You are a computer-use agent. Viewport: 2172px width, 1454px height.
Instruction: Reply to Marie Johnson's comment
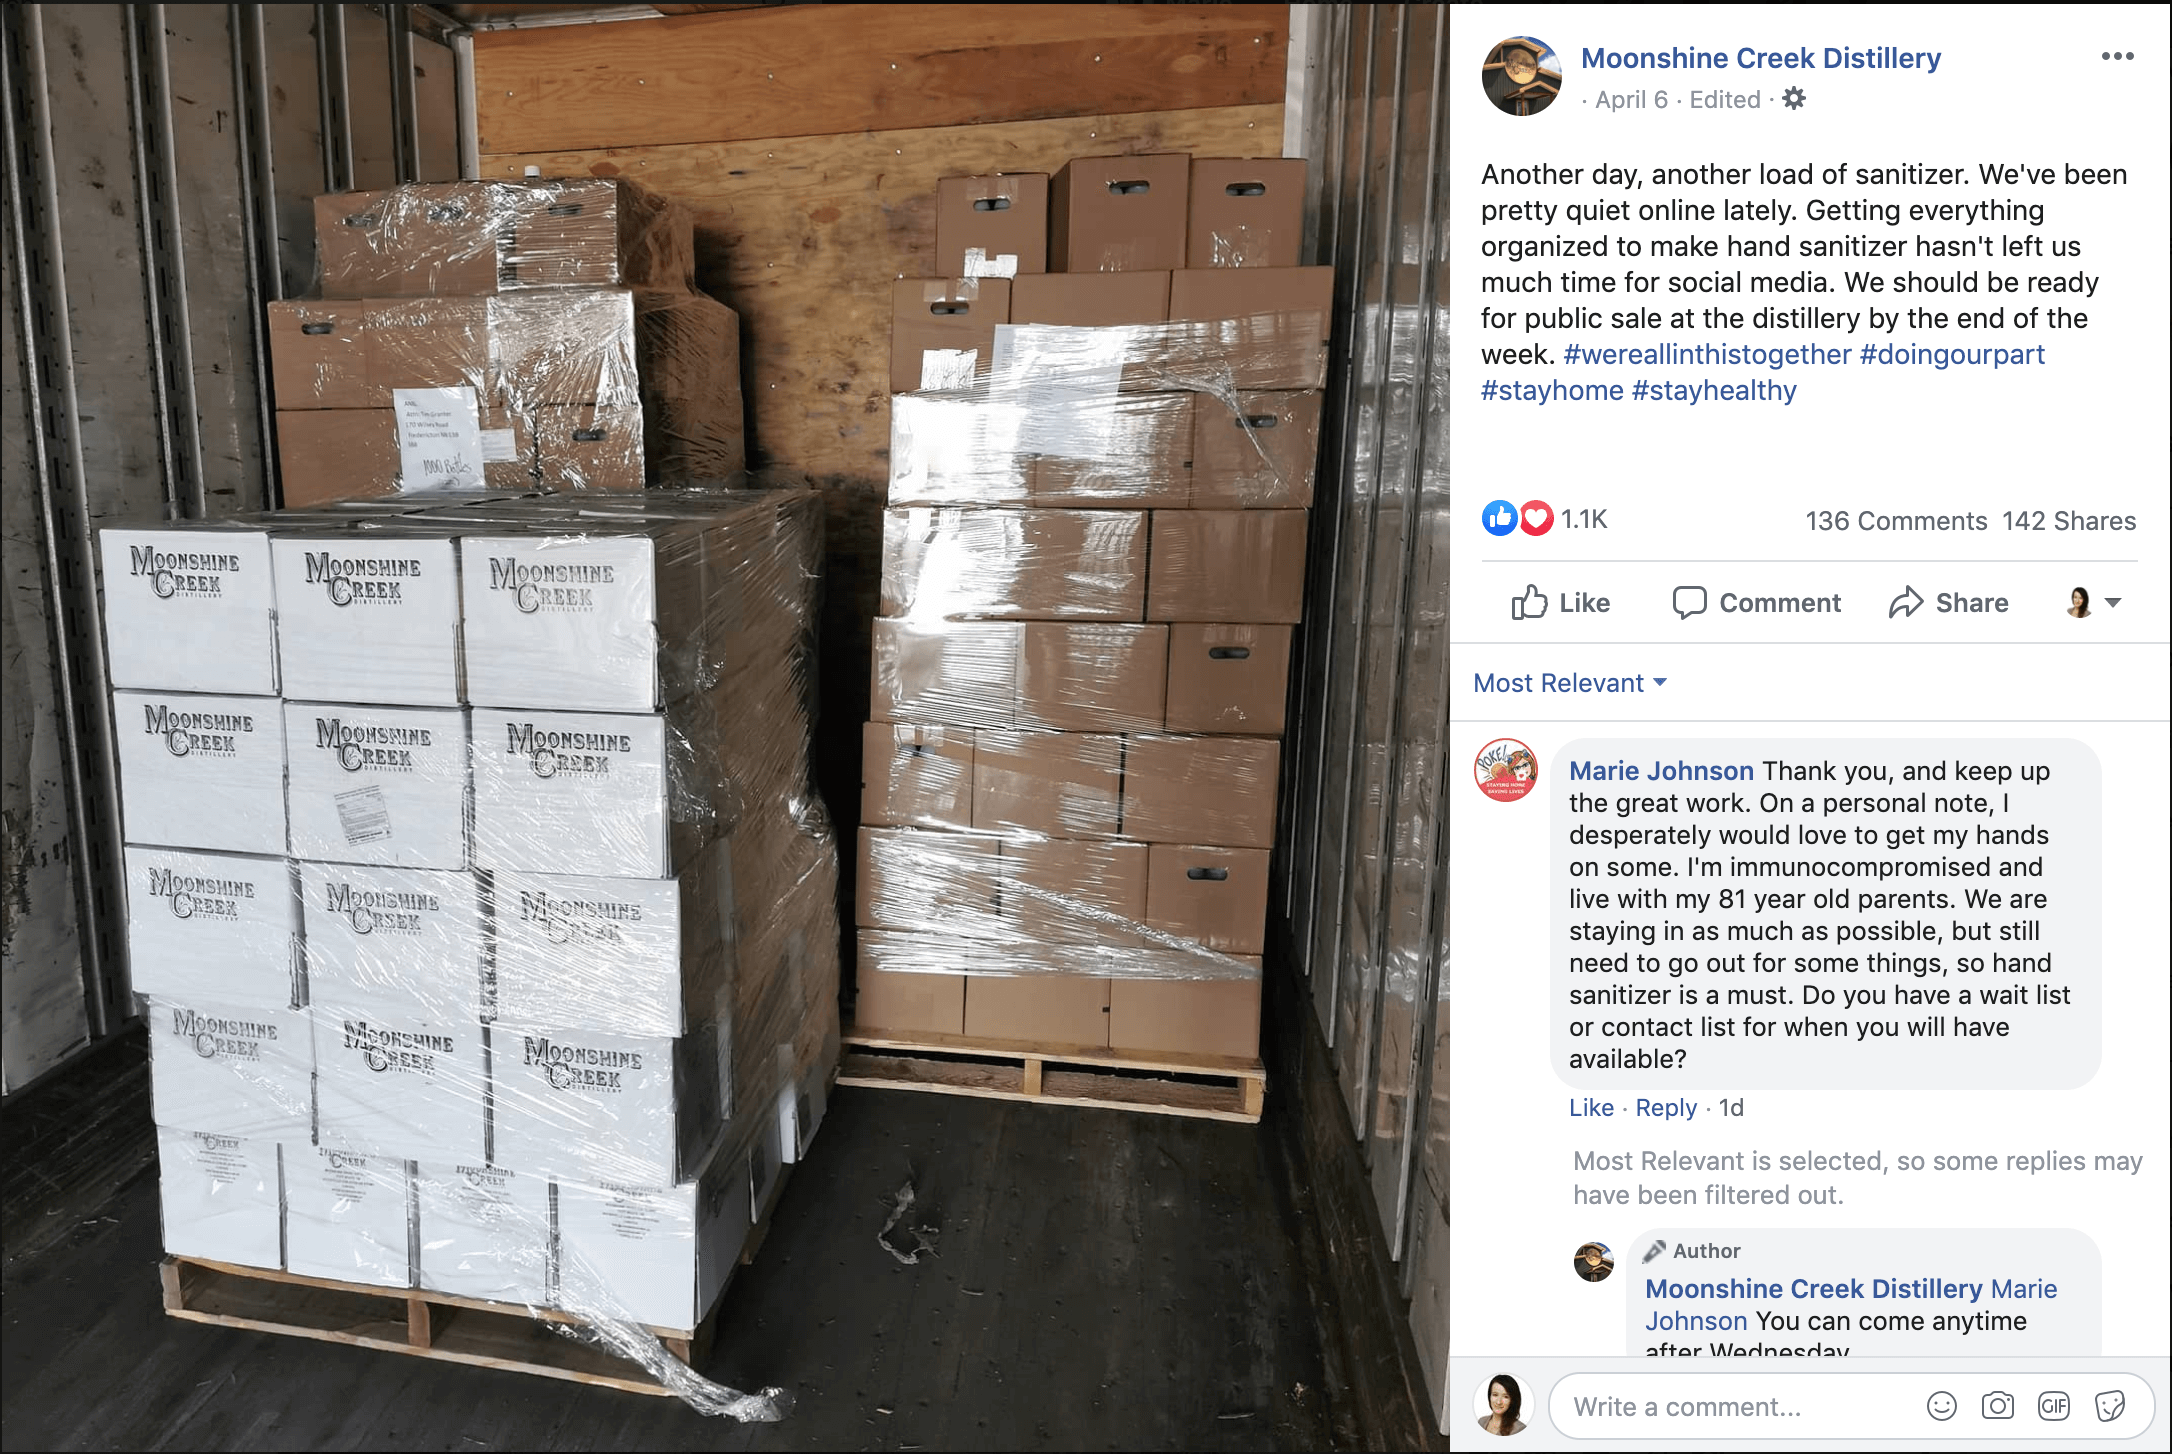pyautogui.click(x=1666, y=1107)
